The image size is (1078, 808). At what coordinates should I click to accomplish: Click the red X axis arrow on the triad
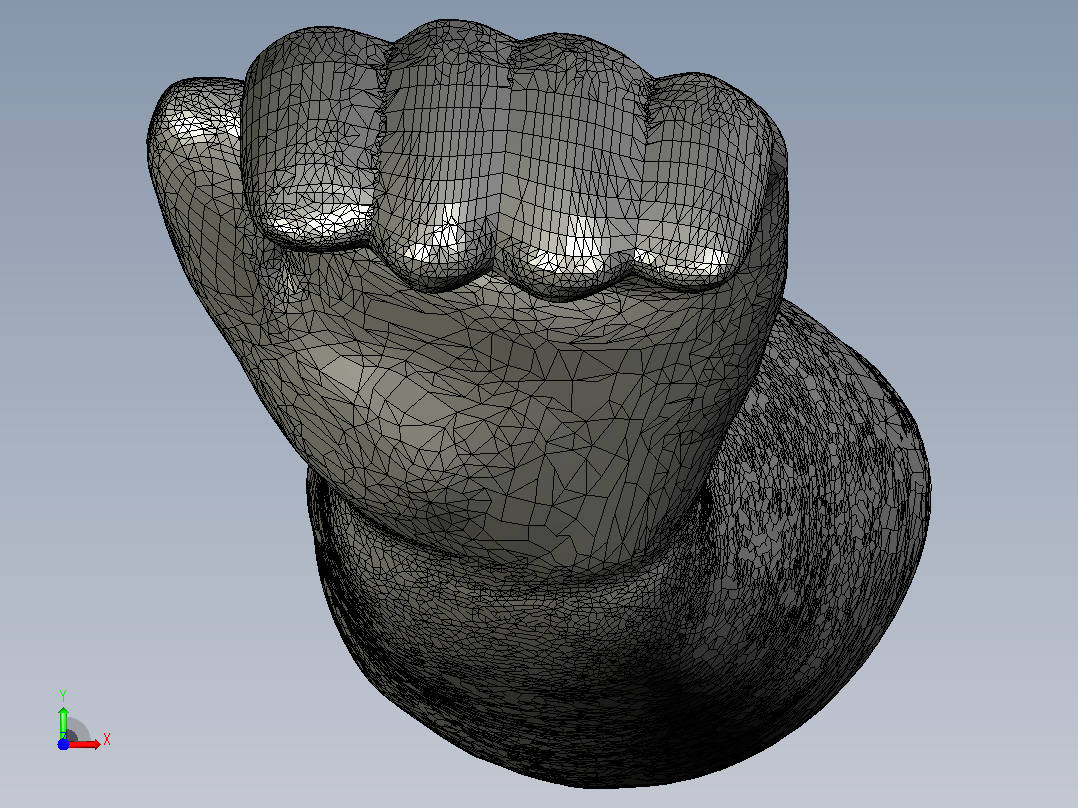(85, 744)
